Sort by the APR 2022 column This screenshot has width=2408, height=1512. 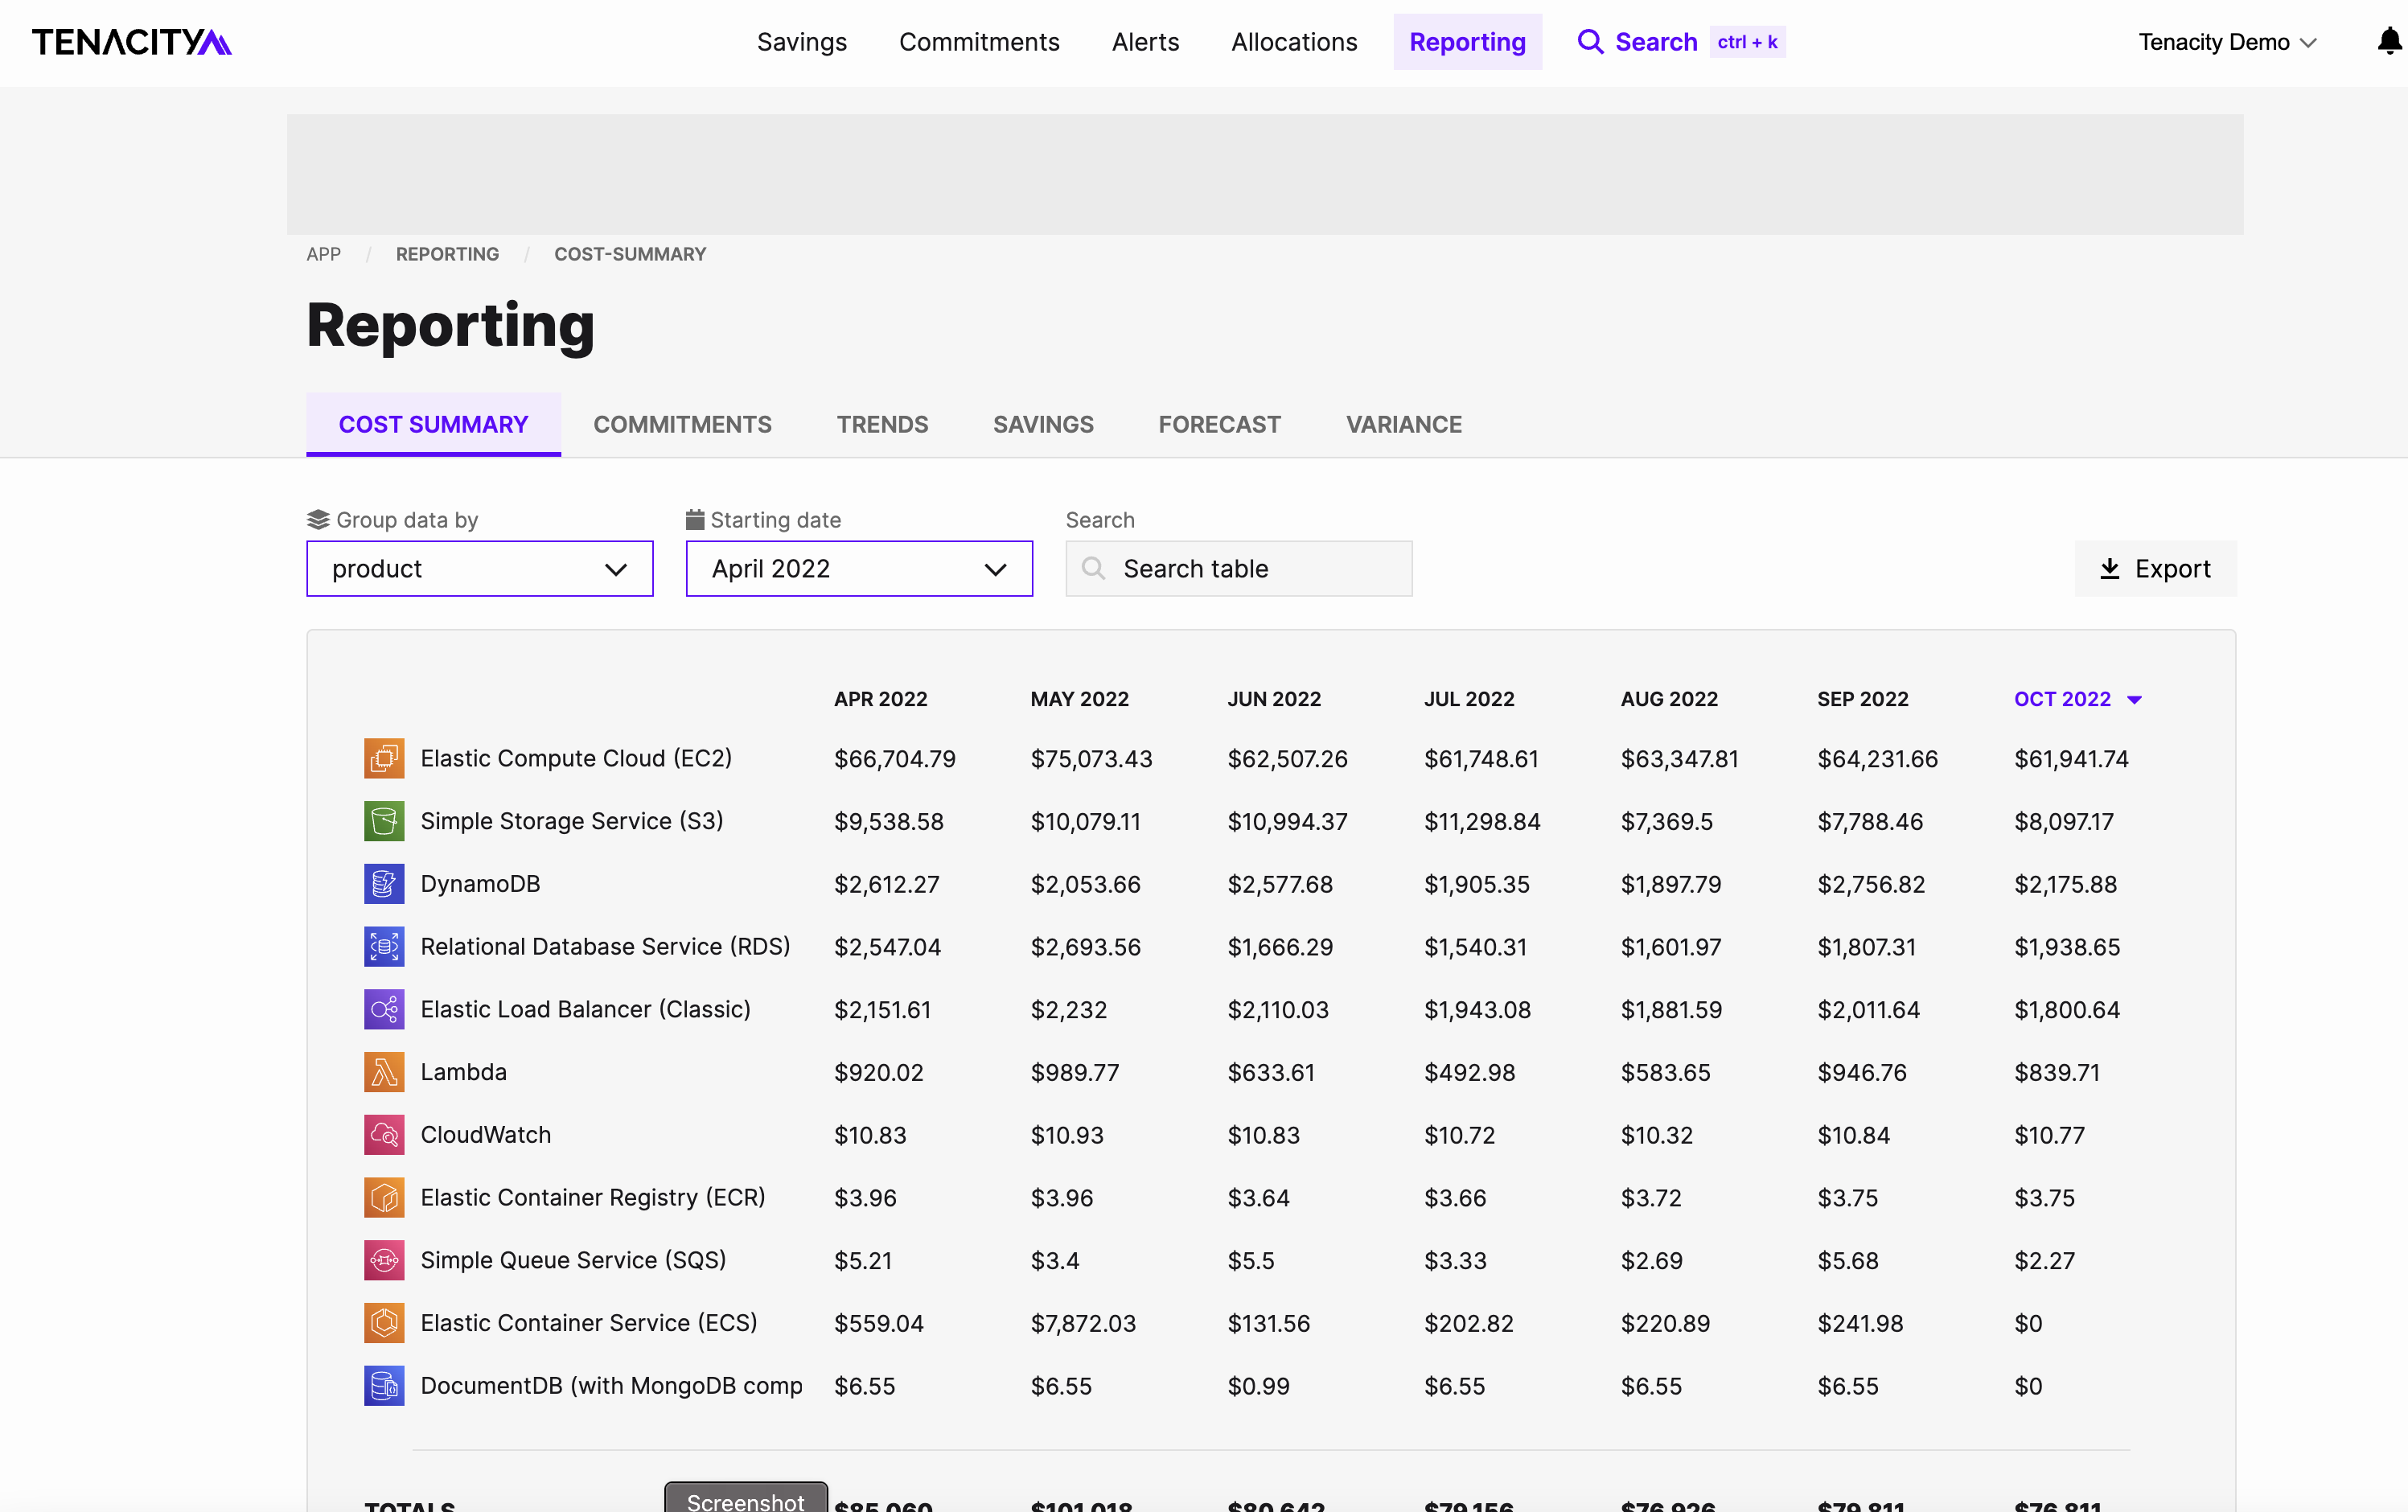[880, 699]
